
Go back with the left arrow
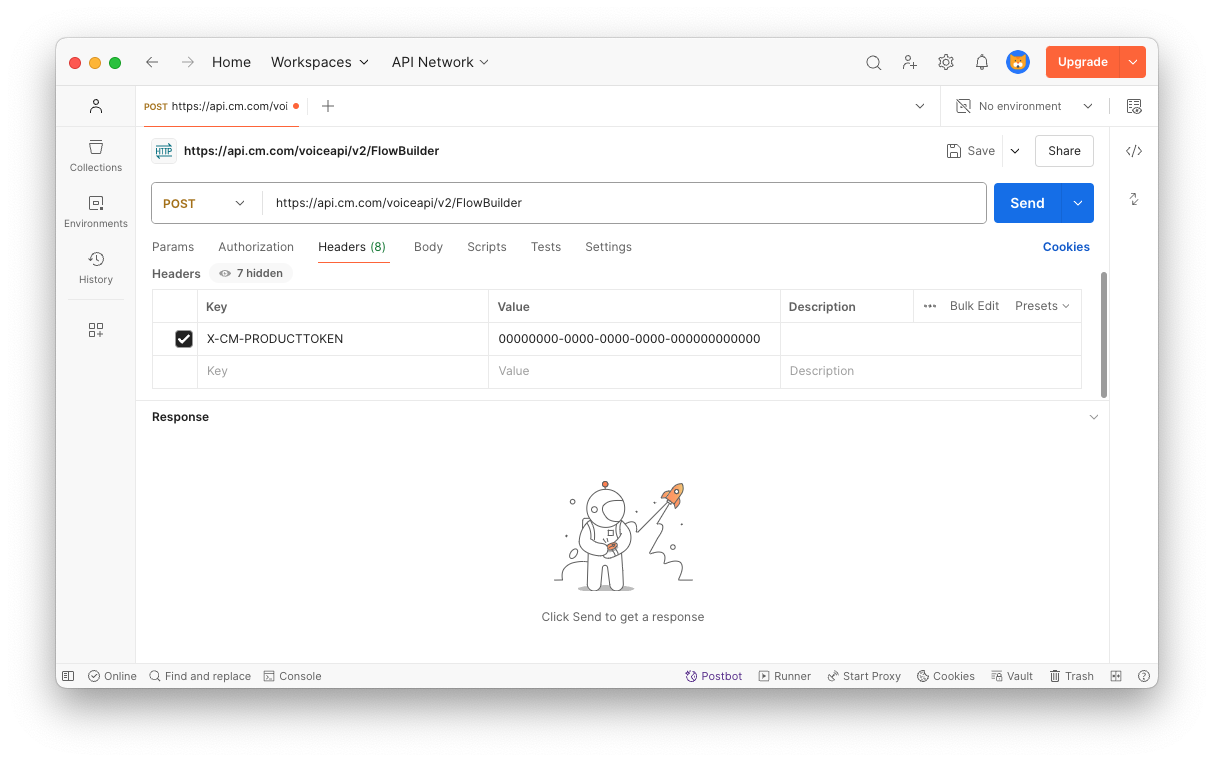point(152,62)
